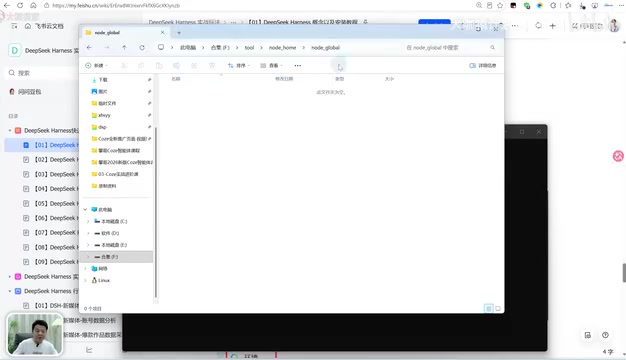Open the Sort dropdown in Explorer
The image size is (626, 360).
tap(239, 65)
